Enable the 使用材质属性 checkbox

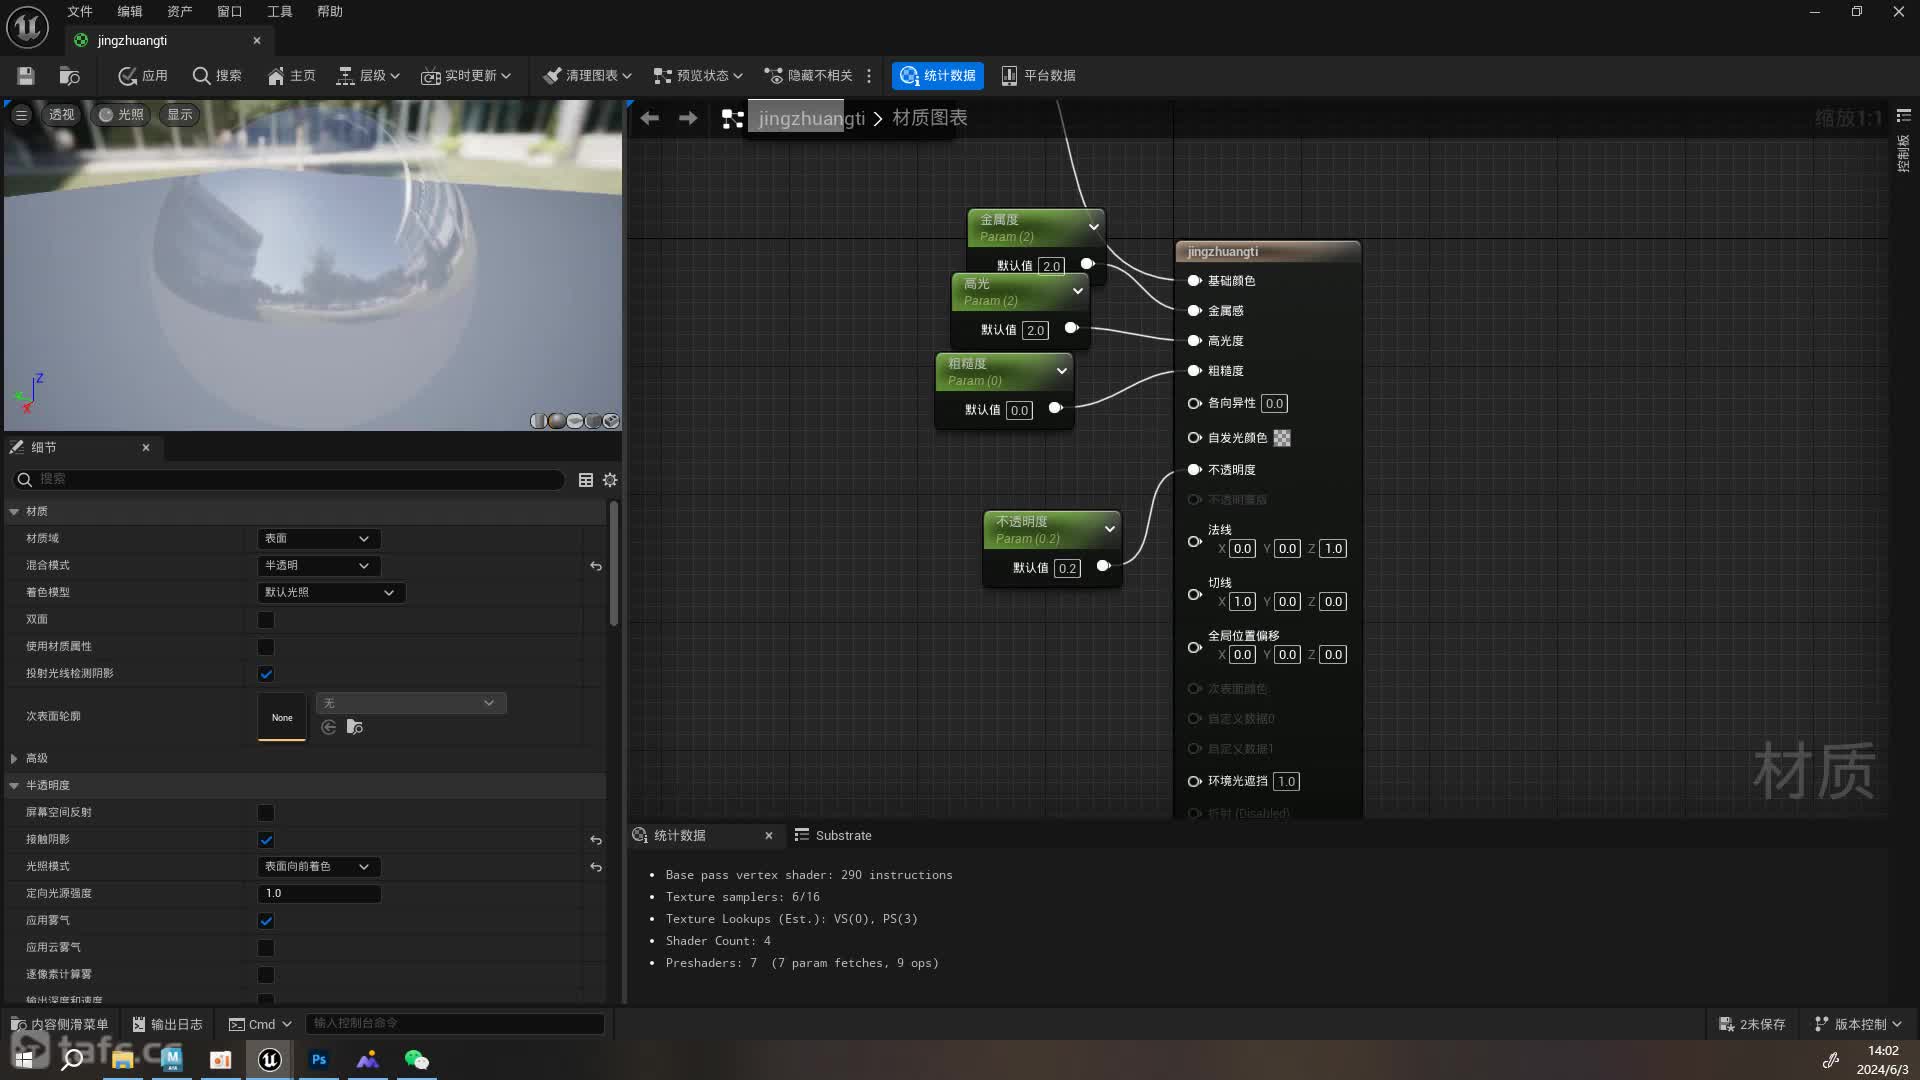(x=266, y=647)
